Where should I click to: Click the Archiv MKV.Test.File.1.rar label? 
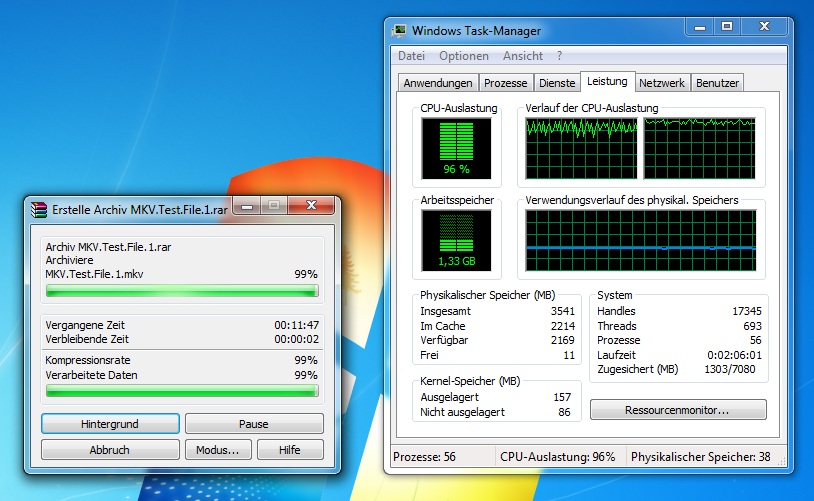108,247
